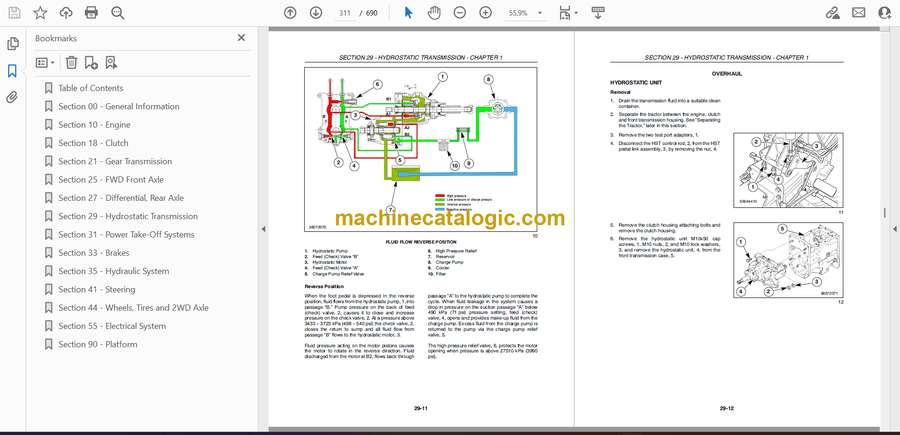Jump to Section 90 - Platform
Viewport: 900px width, 435px height.
(98, 344)
